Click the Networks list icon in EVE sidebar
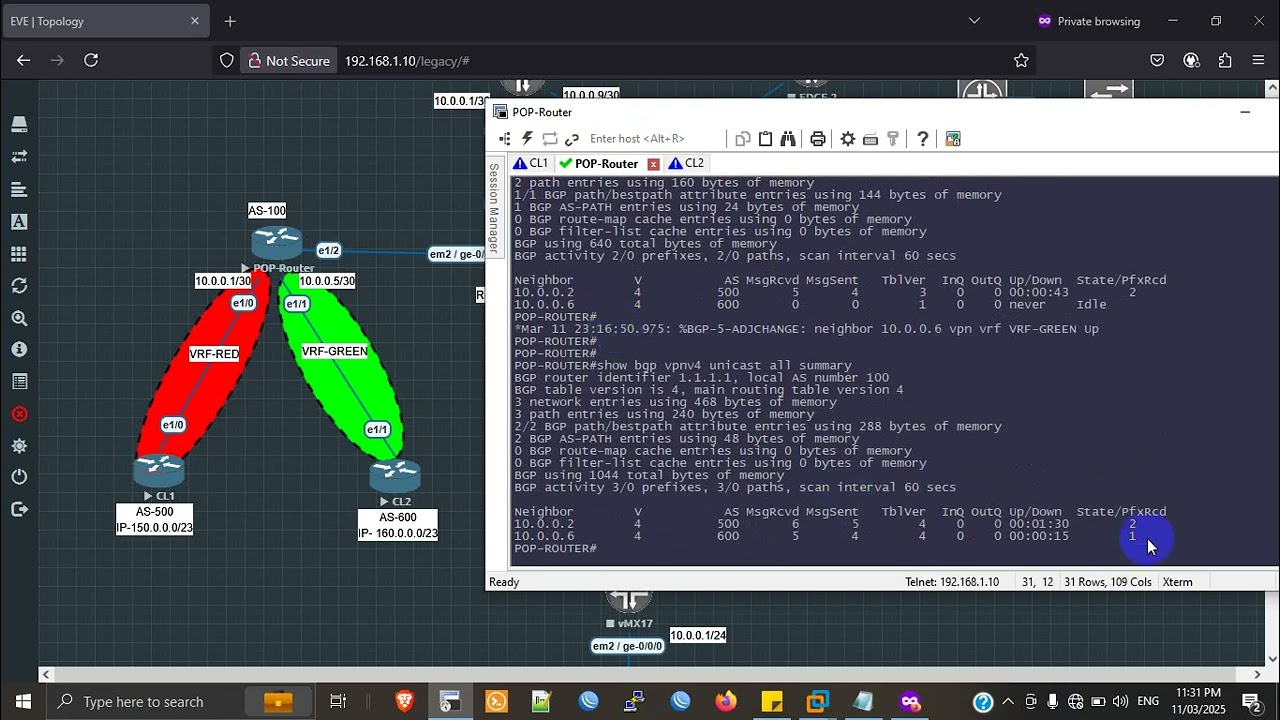This screenshot has height=720, width=1280. 19,189
